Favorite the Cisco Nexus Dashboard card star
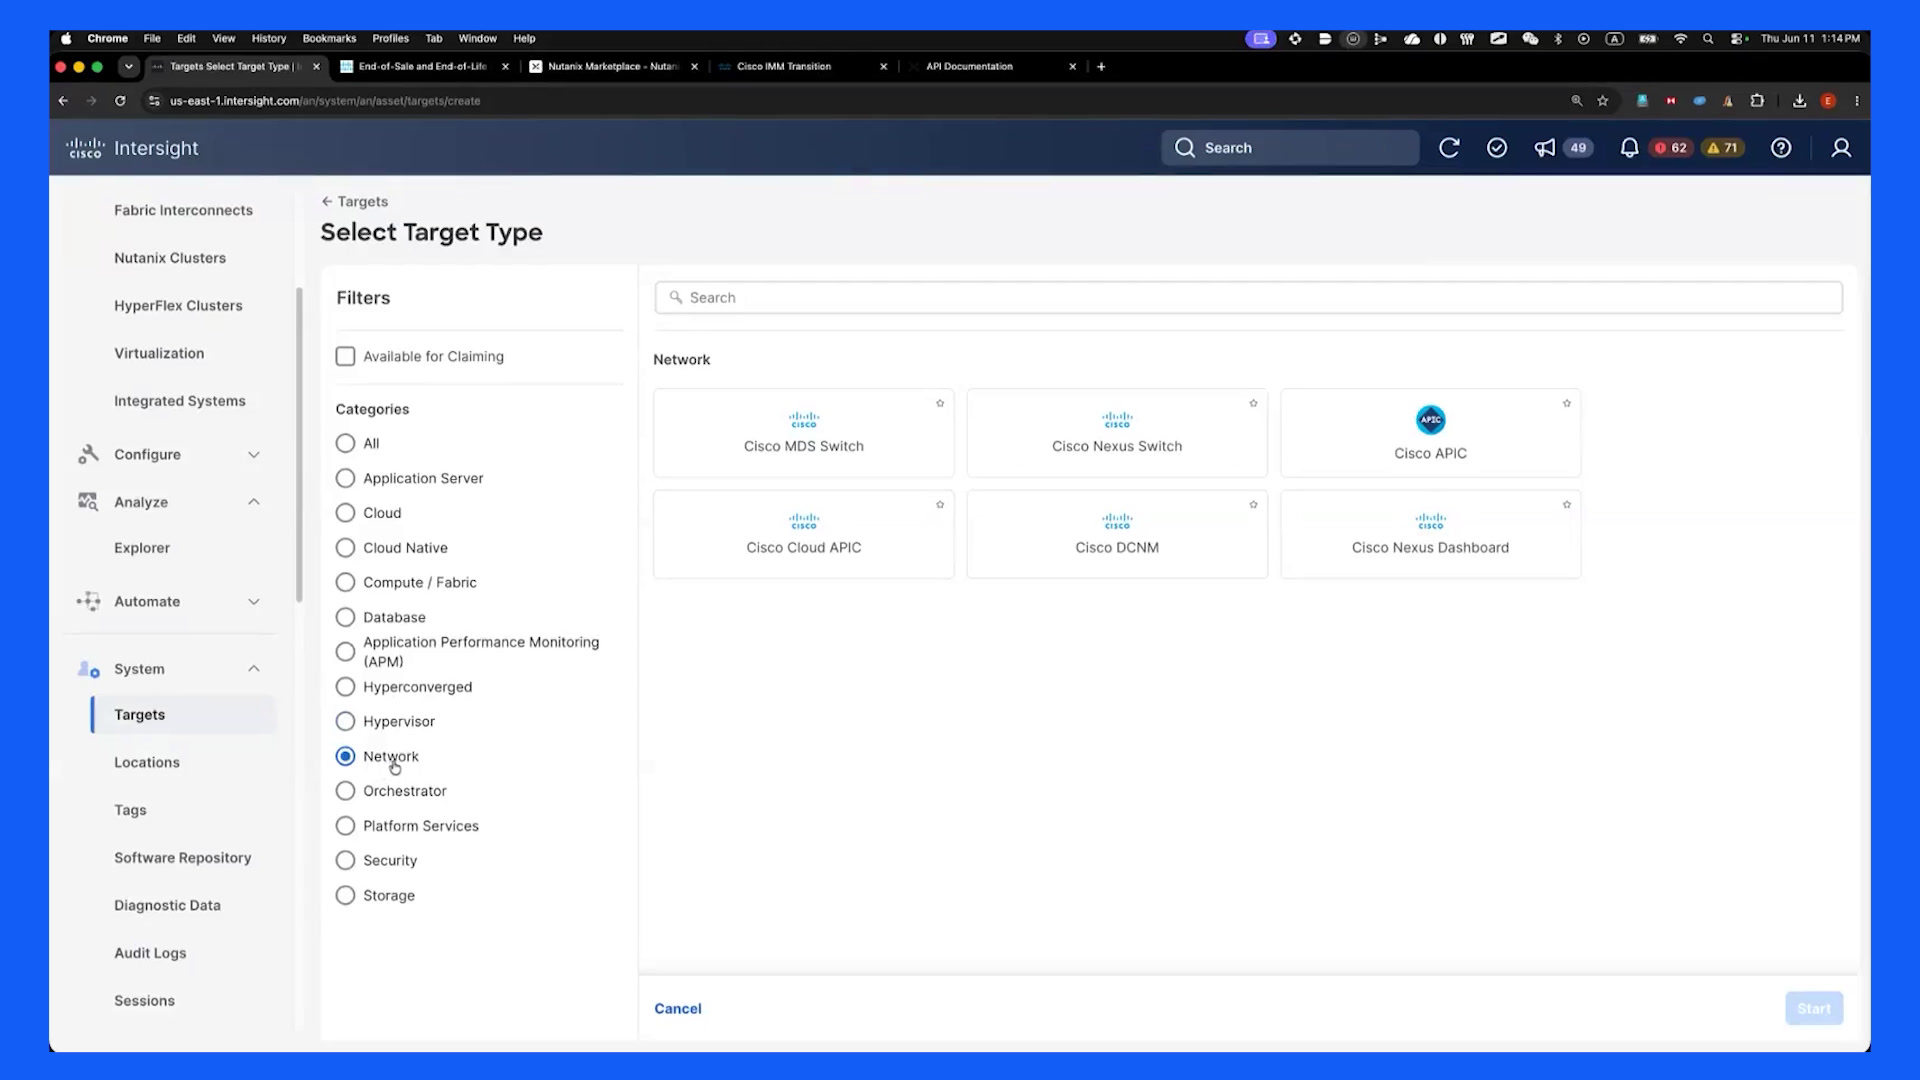Viewport: 1920px width, 1080px height. (1567, 505)
